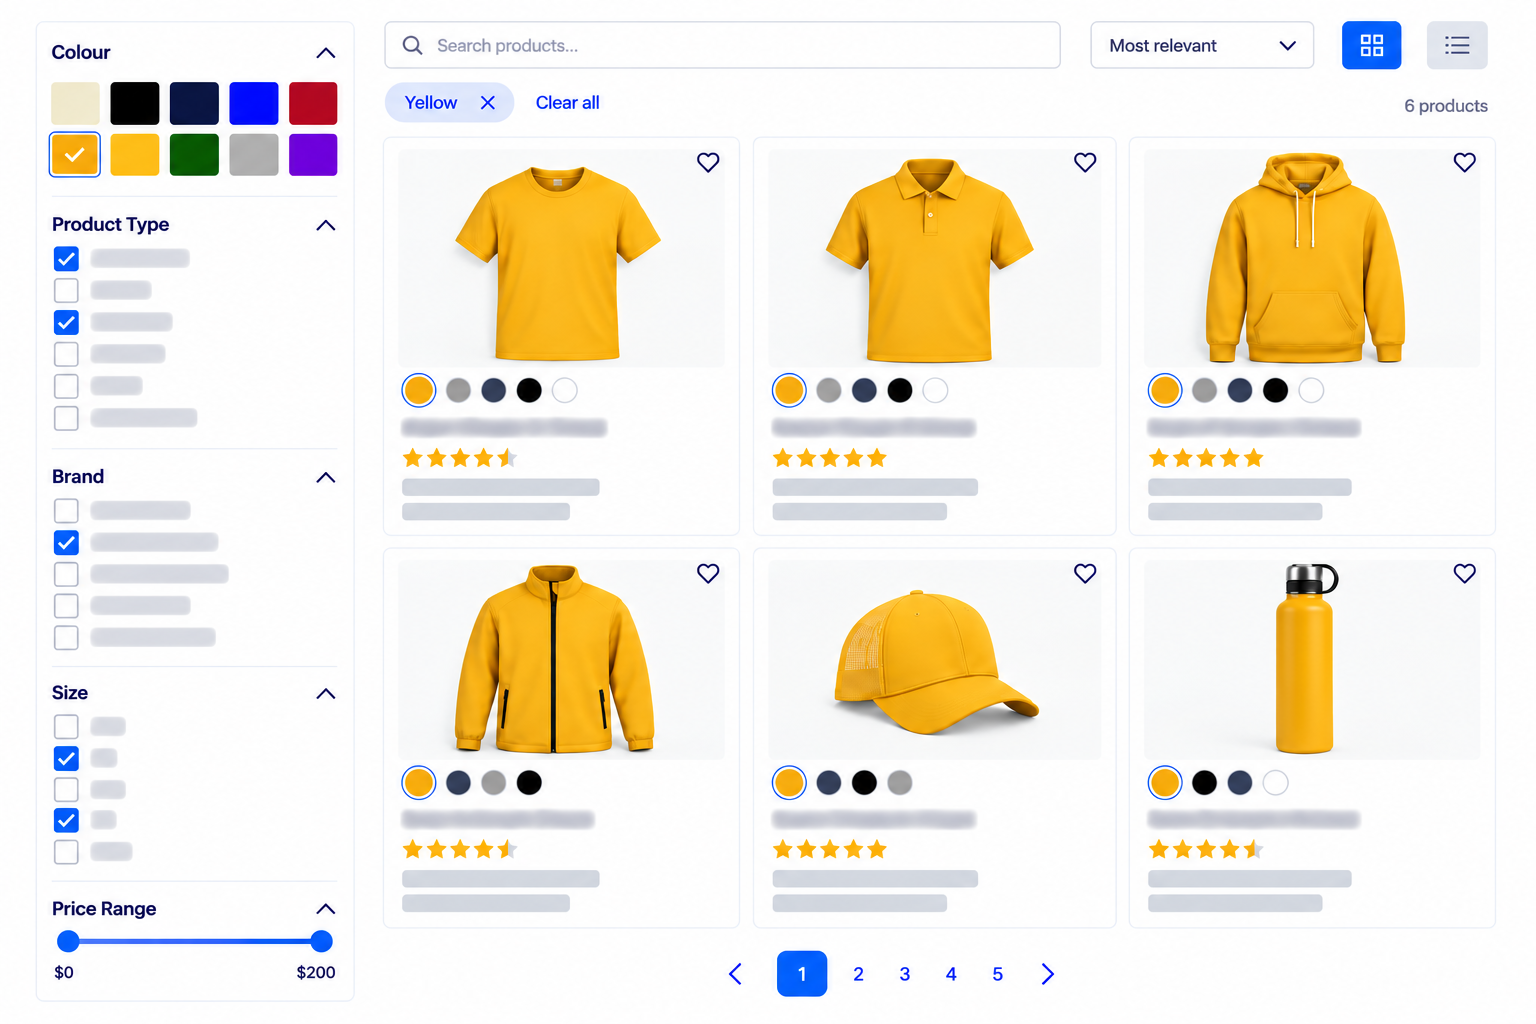Click the search magnifier icon
1536x1024 pixels.
pyautogui.click(x=412, y=45)
